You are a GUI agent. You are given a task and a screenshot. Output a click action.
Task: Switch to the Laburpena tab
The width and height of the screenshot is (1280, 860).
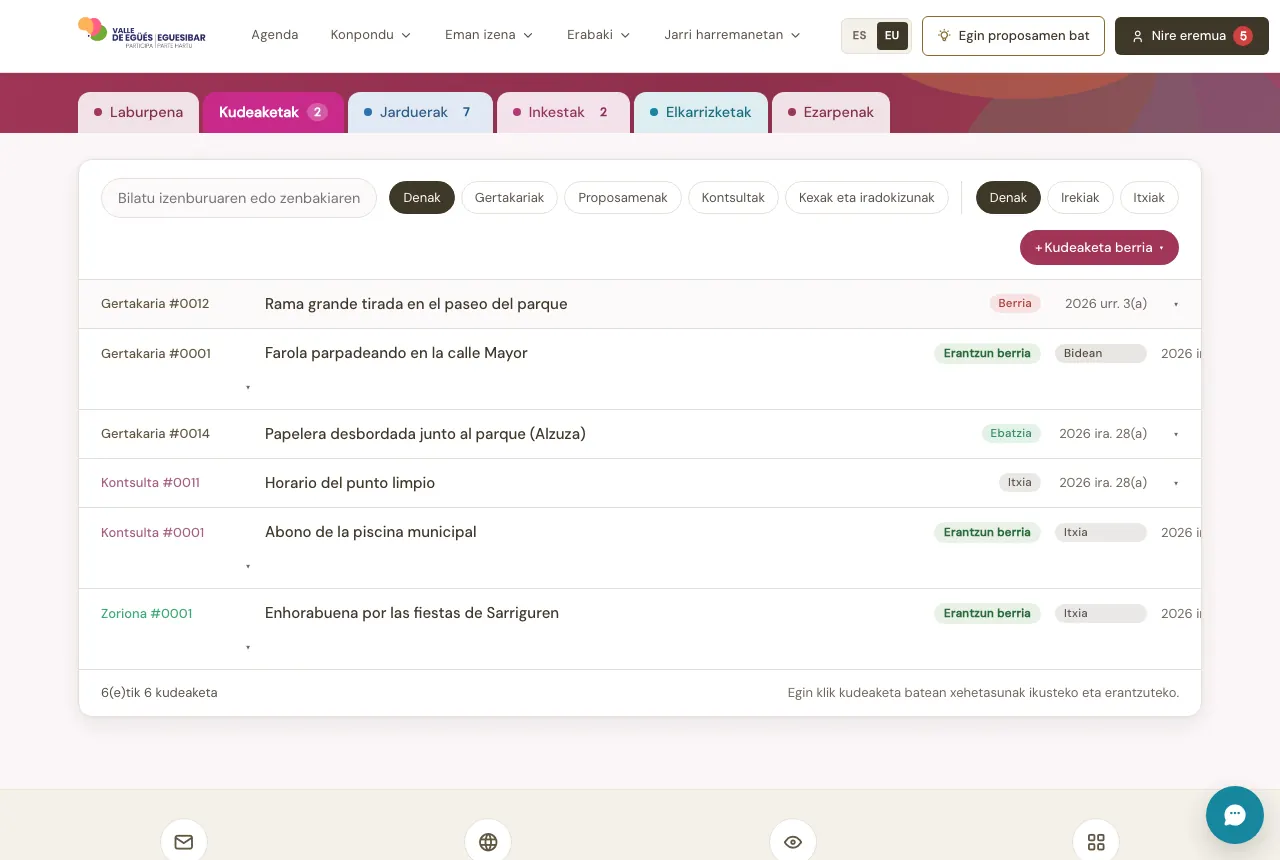pos(139,112)
